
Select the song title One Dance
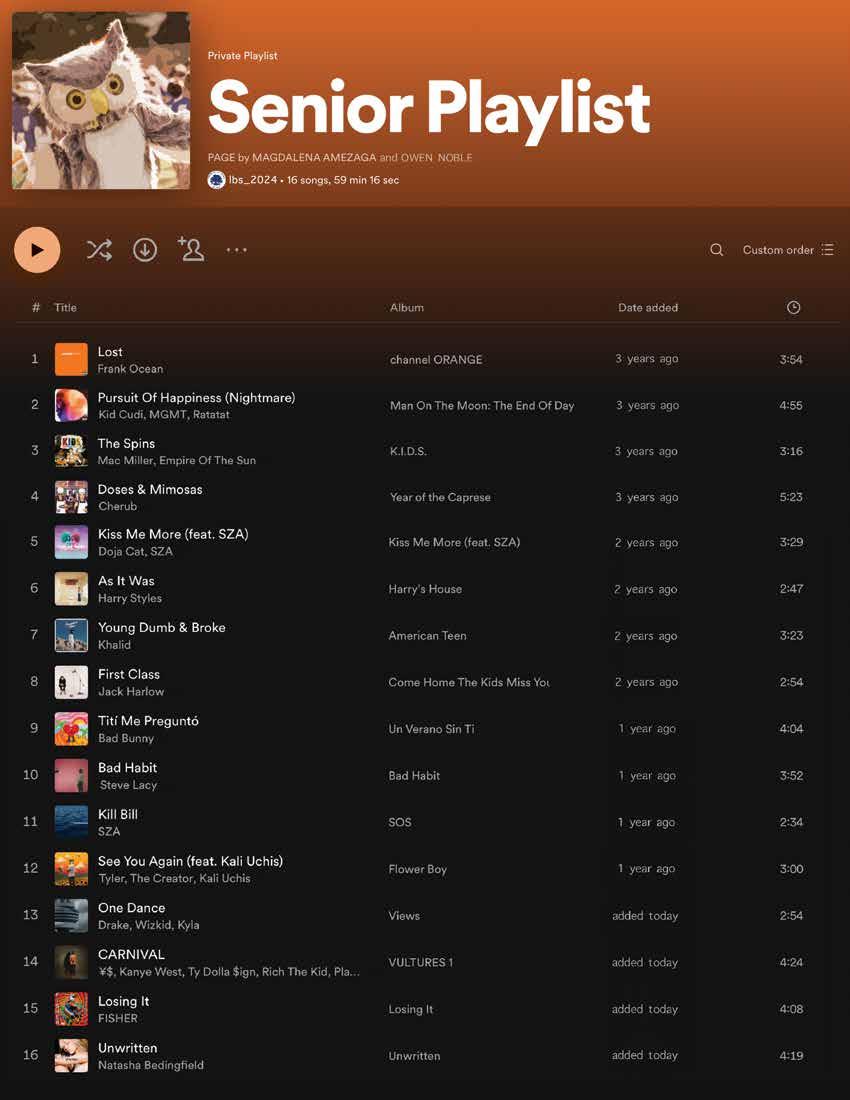(132, 908)
